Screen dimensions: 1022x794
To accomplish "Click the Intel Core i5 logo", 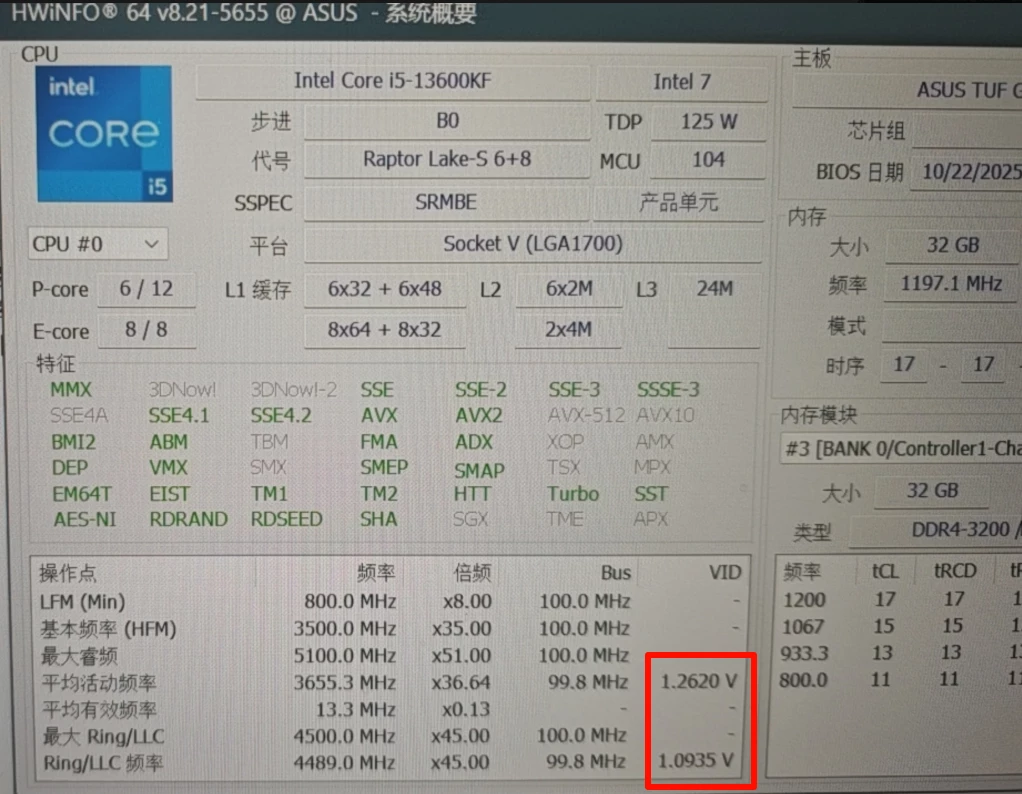I will [x=104, y=134].
